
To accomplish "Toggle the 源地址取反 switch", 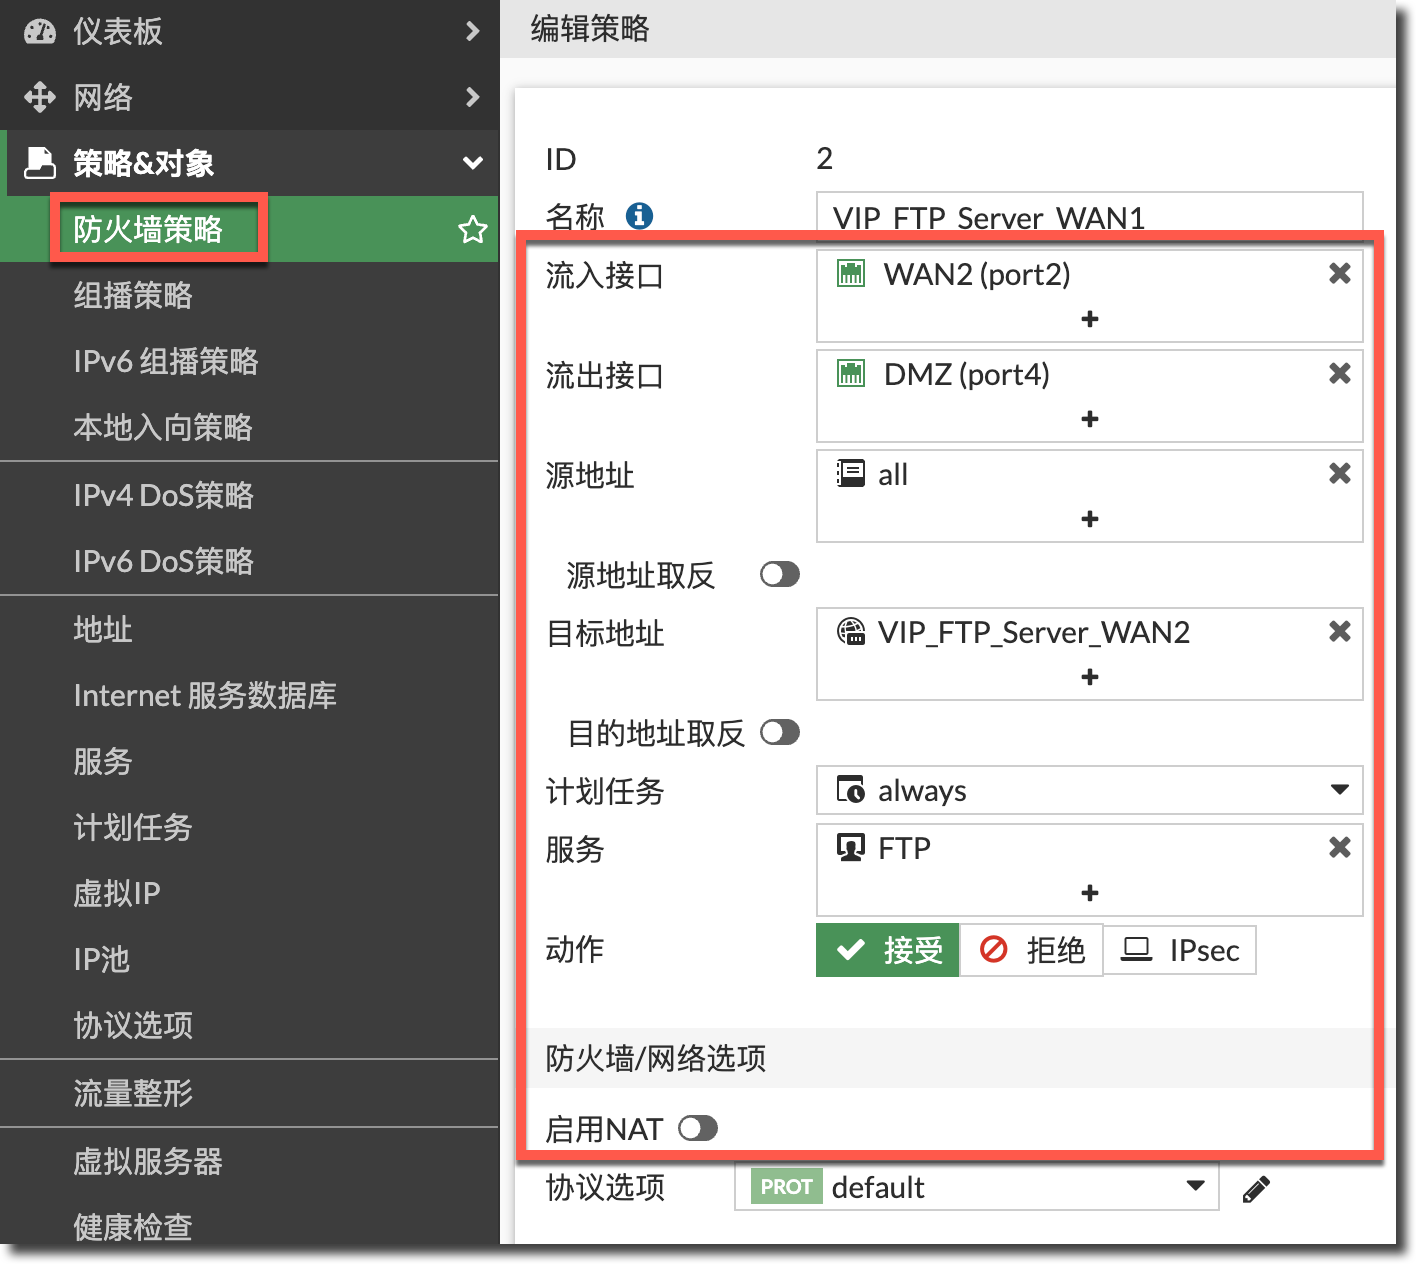I will pyautogui.click(x=779, y=574).
